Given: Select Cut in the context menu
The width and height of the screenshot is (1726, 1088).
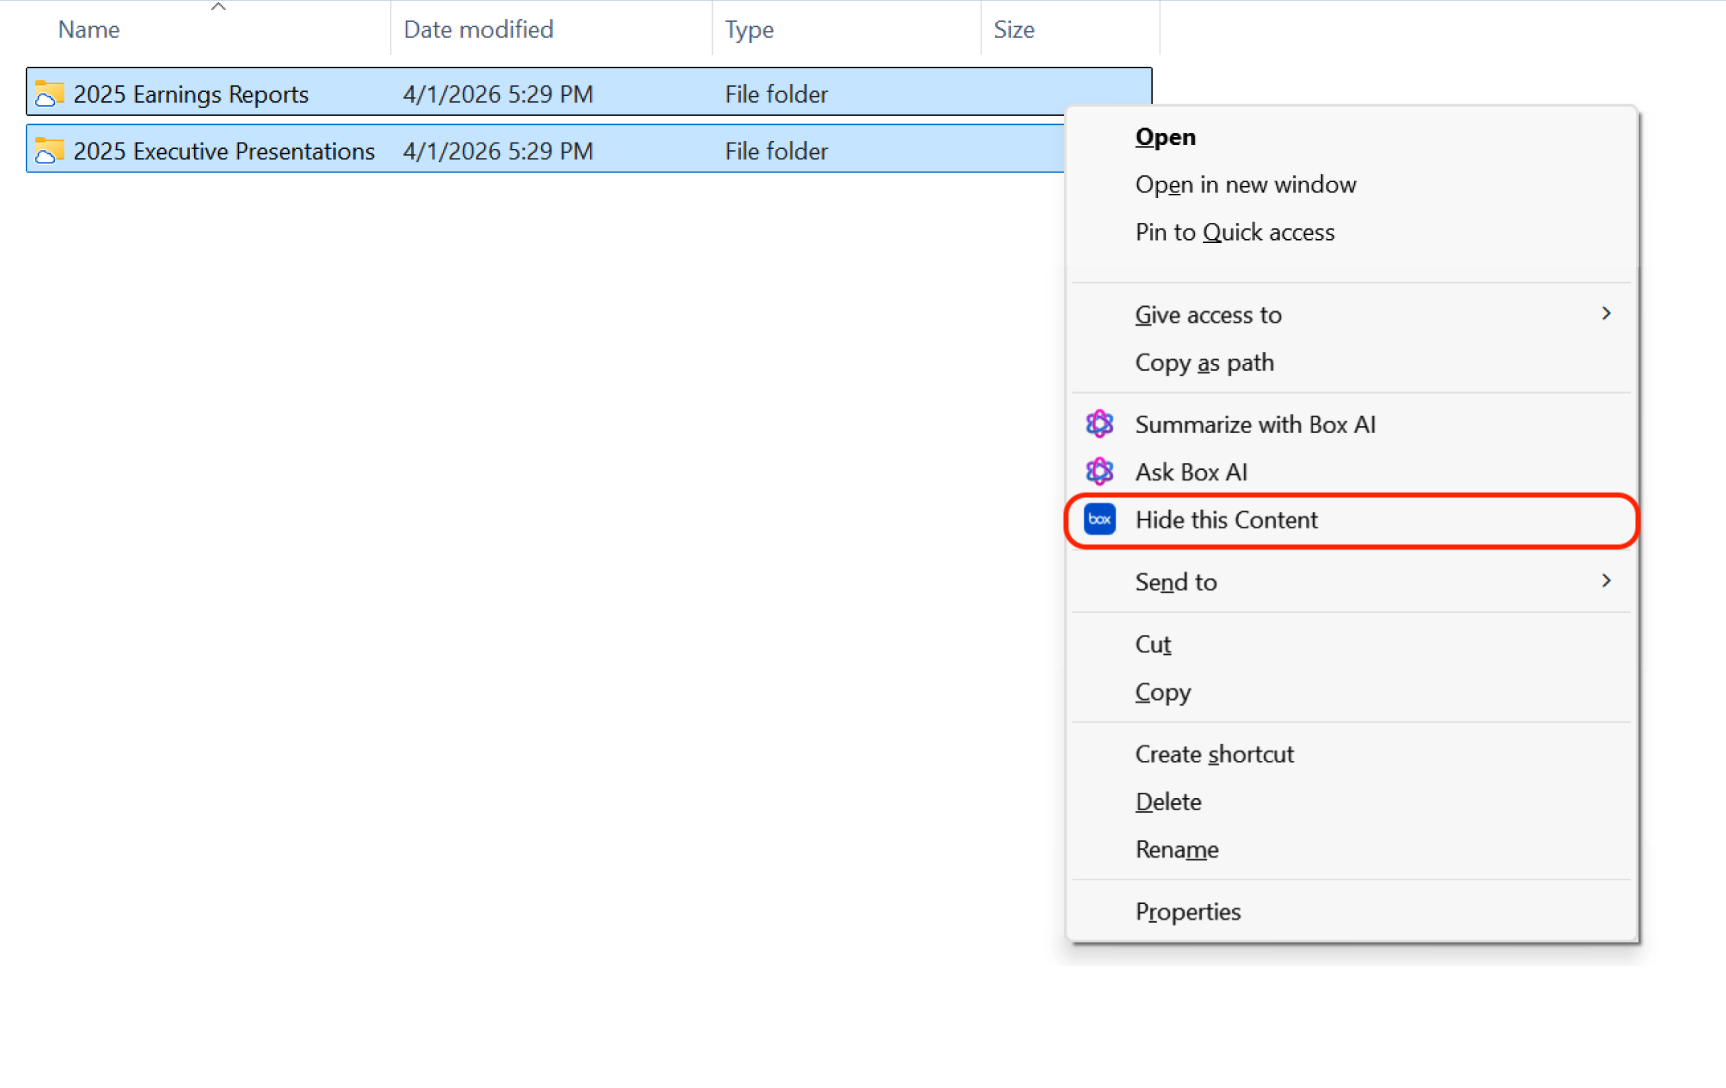Looking at the screenshot, I should pyautogui.click(x=1152, y=644).
